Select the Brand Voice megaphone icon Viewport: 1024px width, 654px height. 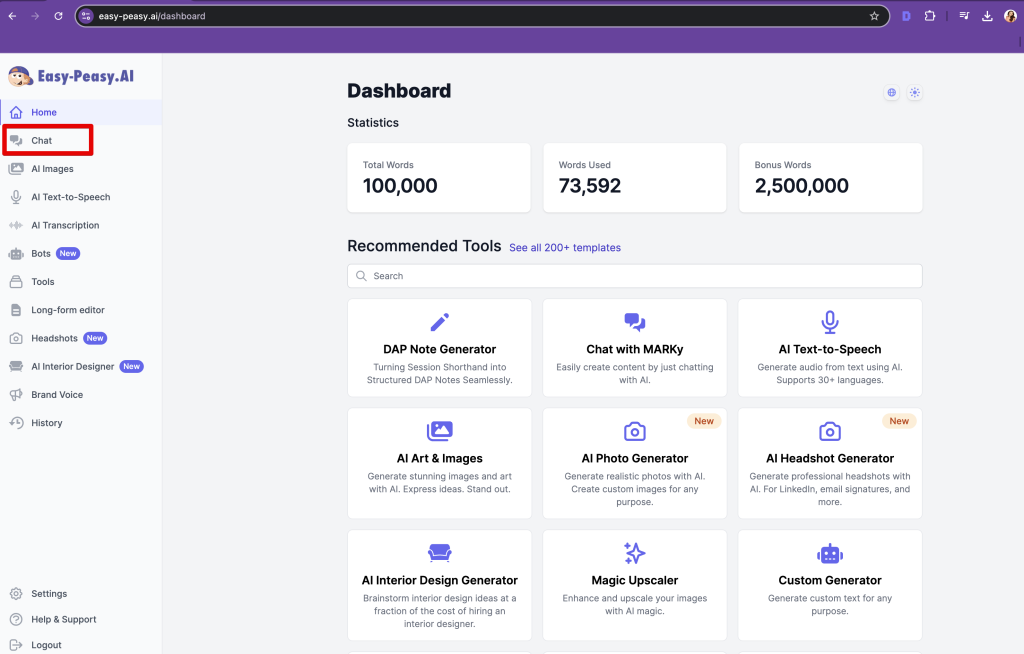coord(16,395)
